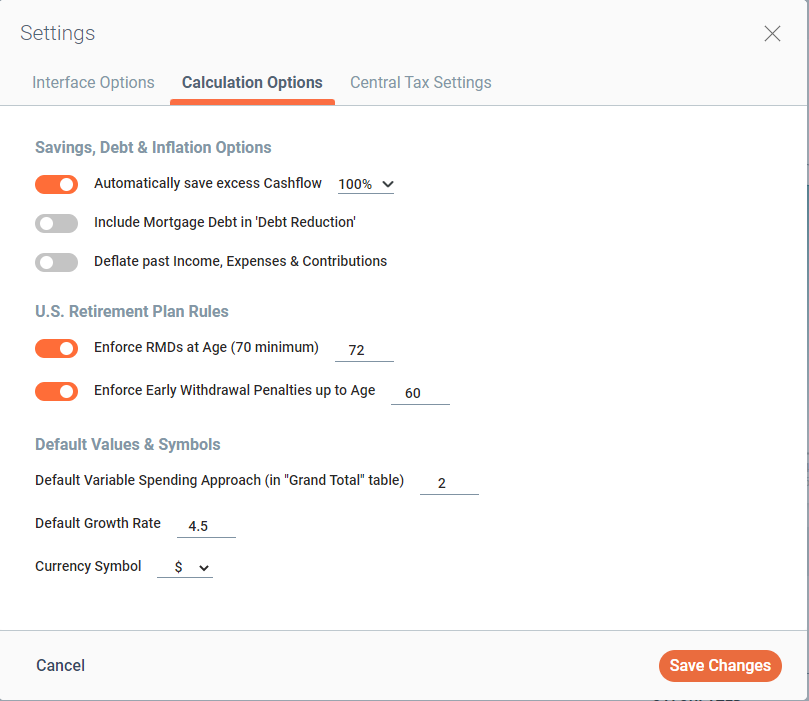Disable automatic excess Cashflow saving
The height and width of the screenshot is (701, 809).
[56, 184]
